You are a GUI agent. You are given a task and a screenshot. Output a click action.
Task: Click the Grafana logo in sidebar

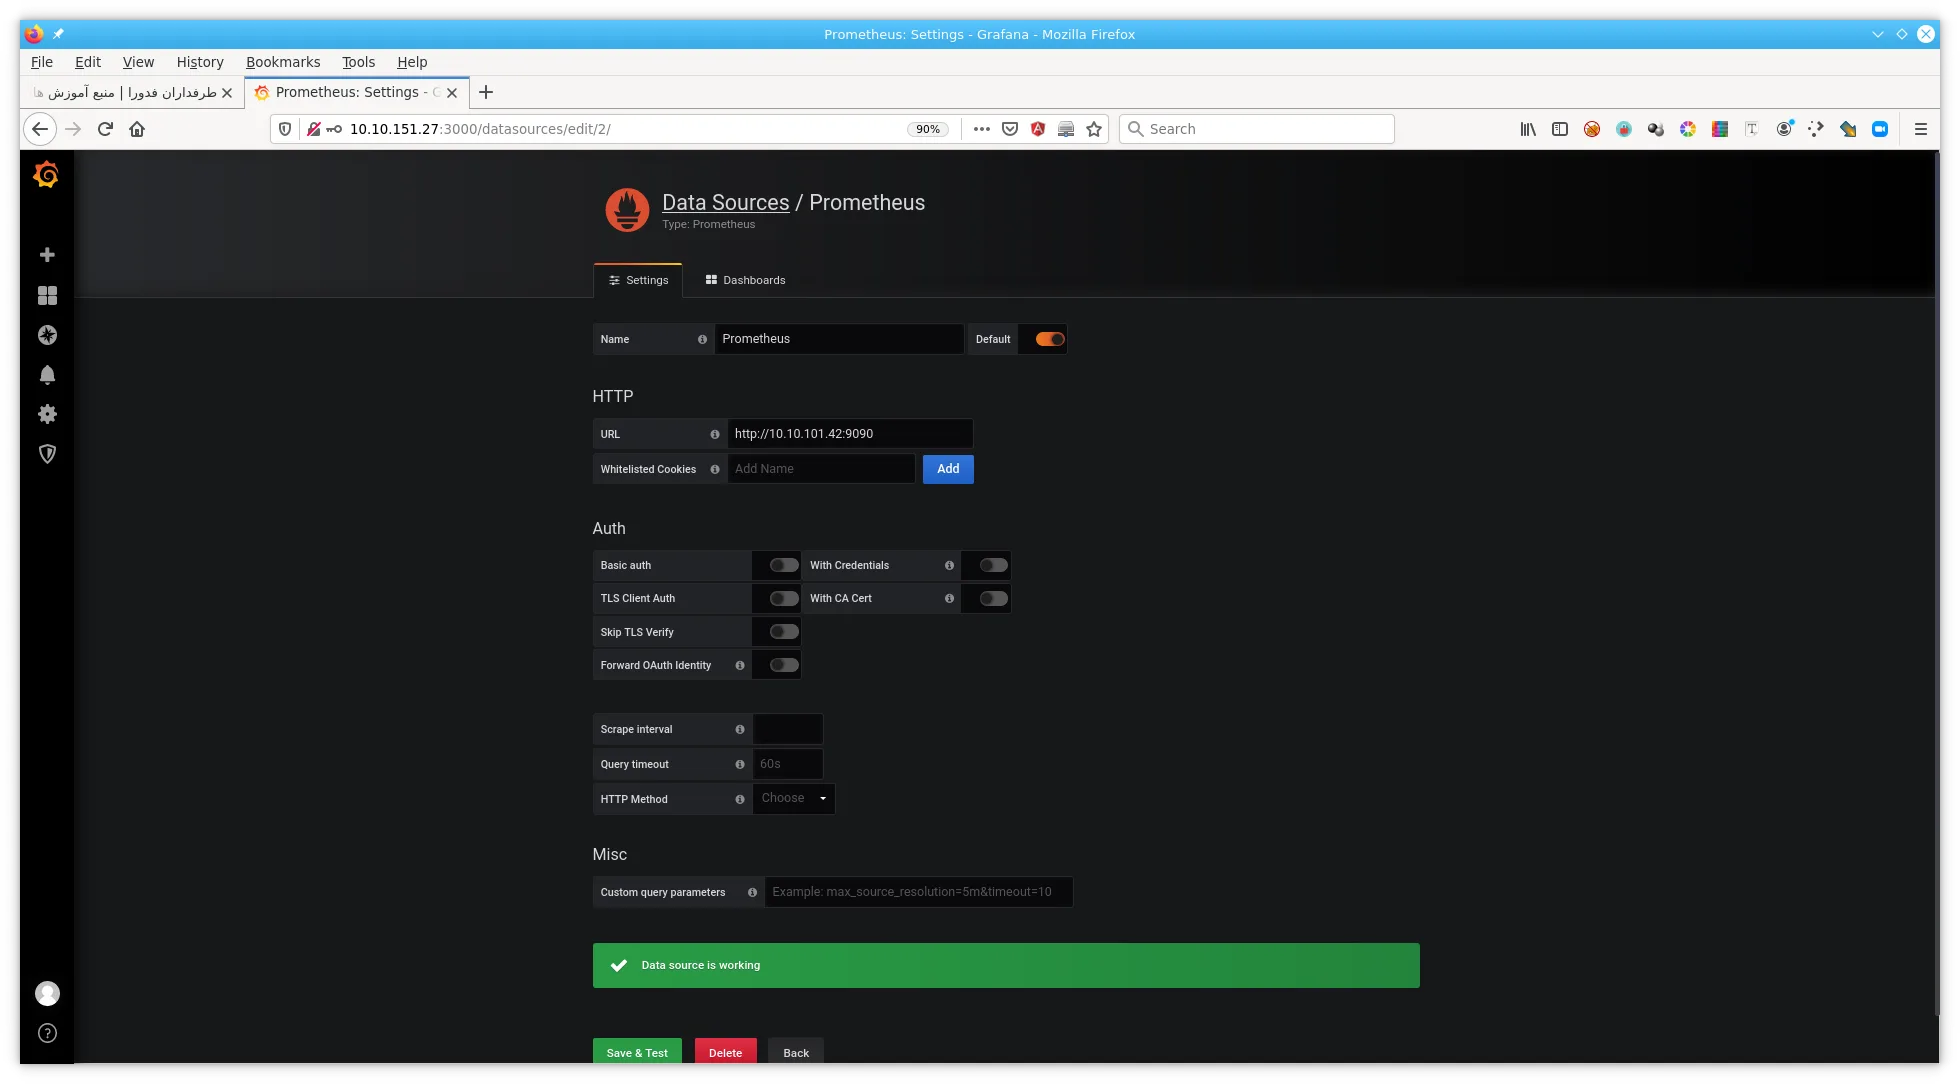click(x=46, y=175)
